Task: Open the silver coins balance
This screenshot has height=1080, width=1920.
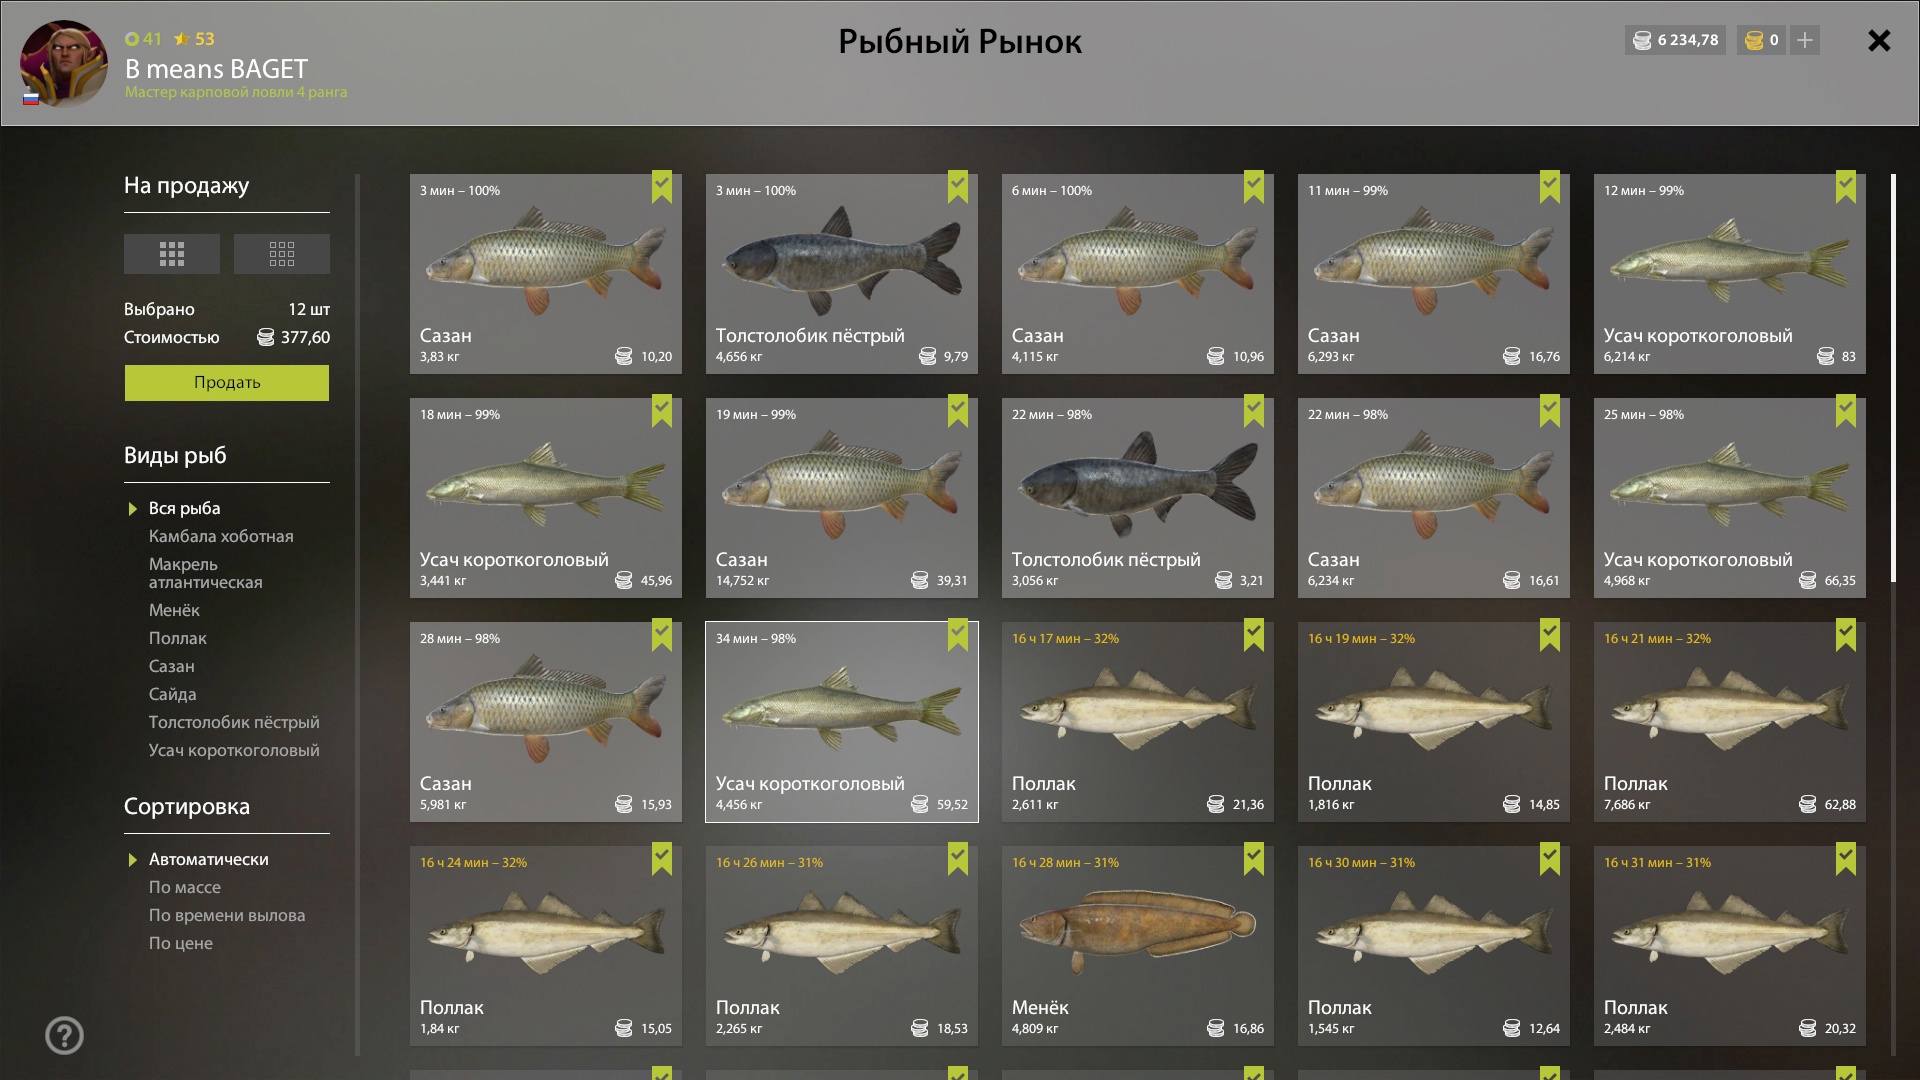Action: pyautogui.click(x=1675, y=40)
